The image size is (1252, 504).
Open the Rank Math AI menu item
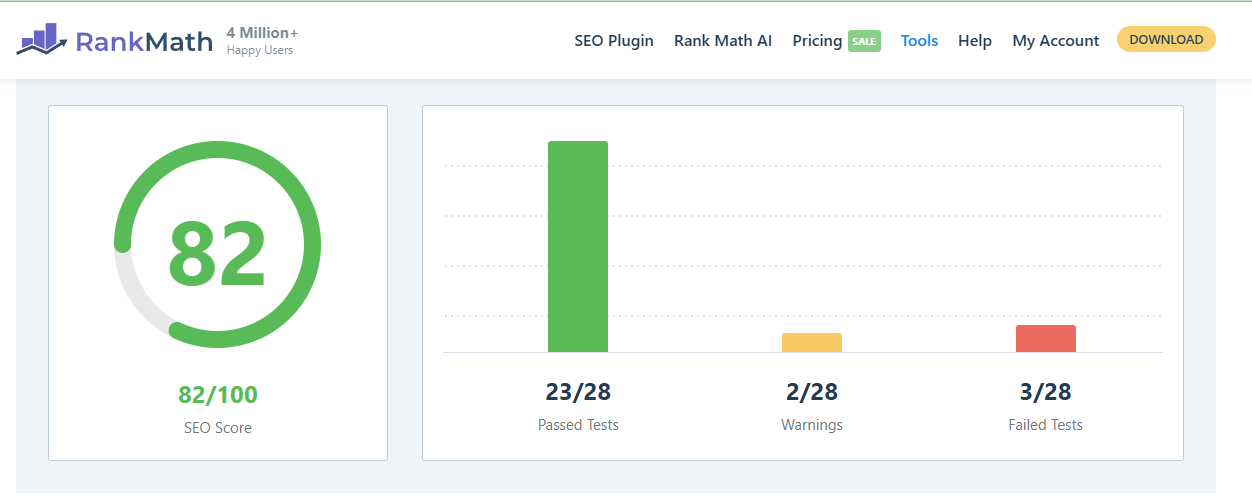tap(723, 41)
